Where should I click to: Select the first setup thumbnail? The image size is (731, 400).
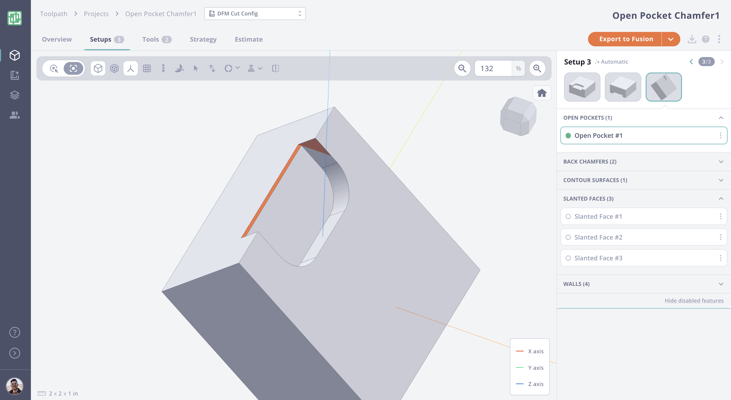[582, 87]
